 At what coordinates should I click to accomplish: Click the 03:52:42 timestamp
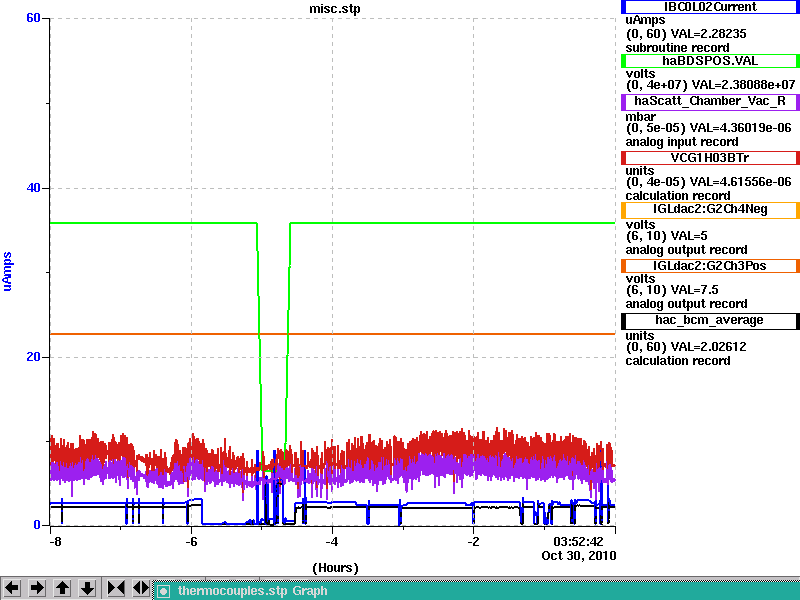tap(578, 541)
